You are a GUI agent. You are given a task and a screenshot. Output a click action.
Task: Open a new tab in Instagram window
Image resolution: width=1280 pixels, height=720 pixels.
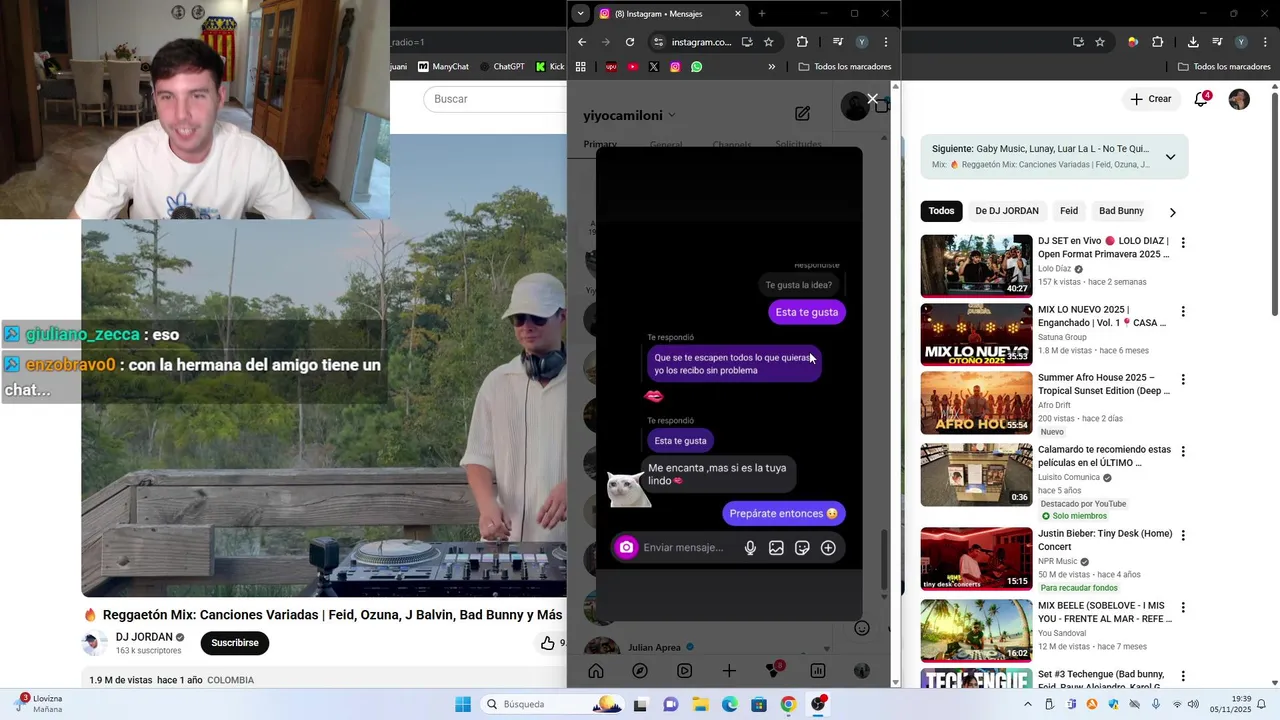tap(762, 14)
